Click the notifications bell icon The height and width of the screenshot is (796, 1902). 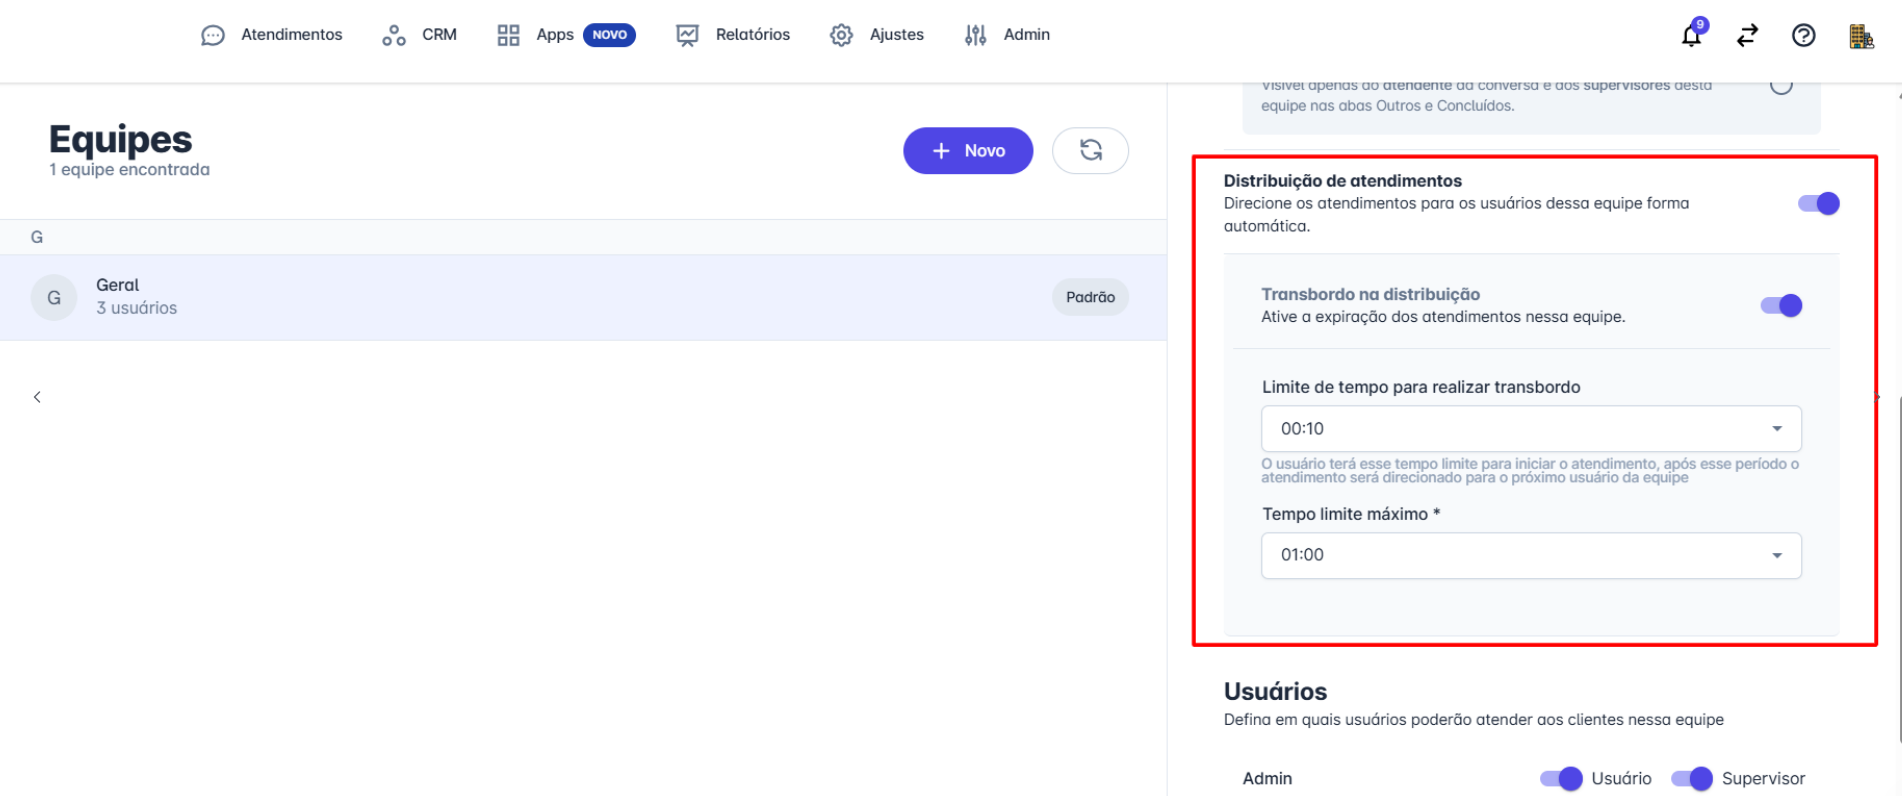pyautogui.click(x=1691, y=36)
